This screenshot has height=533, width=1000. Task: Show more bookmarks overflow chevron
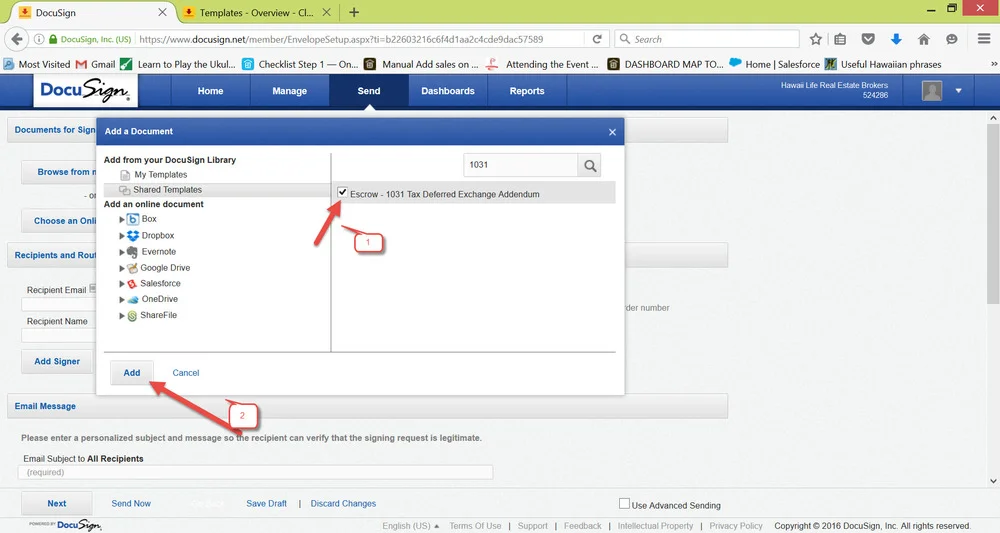pos(994,64)
